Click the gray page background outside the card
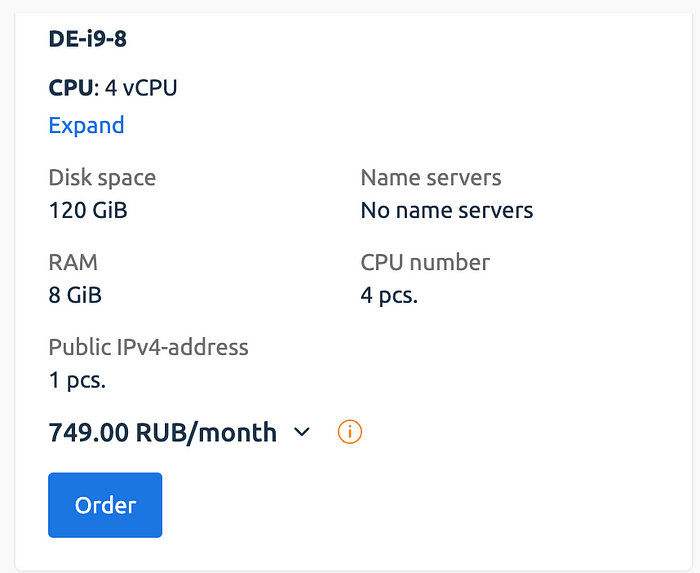The height and width of the screenshot is (573, 700). click(x=8, y=300)
